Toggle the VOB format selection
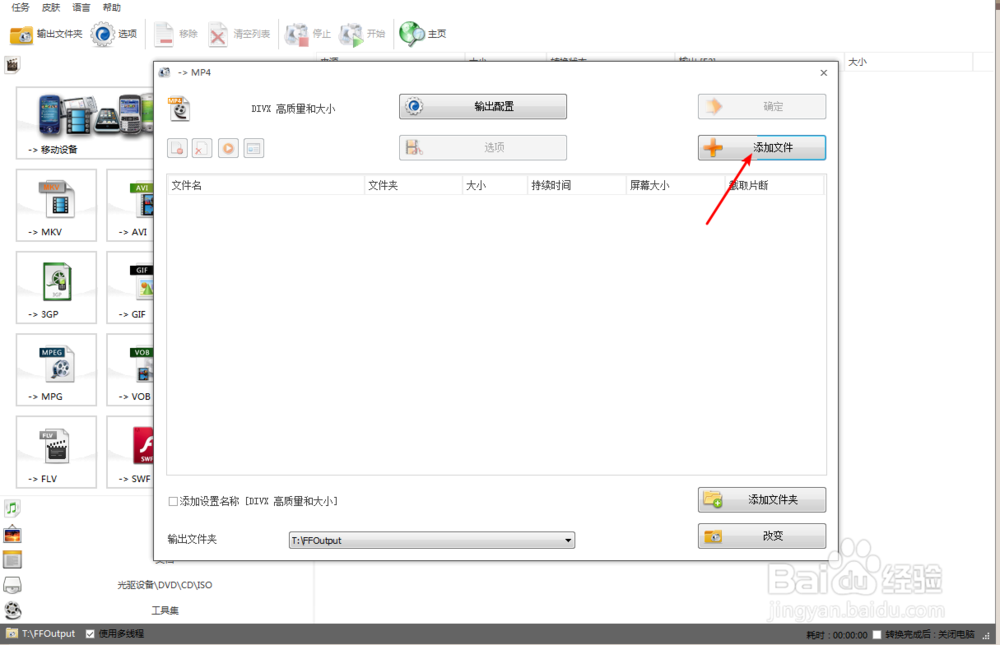 coord(140,369)
